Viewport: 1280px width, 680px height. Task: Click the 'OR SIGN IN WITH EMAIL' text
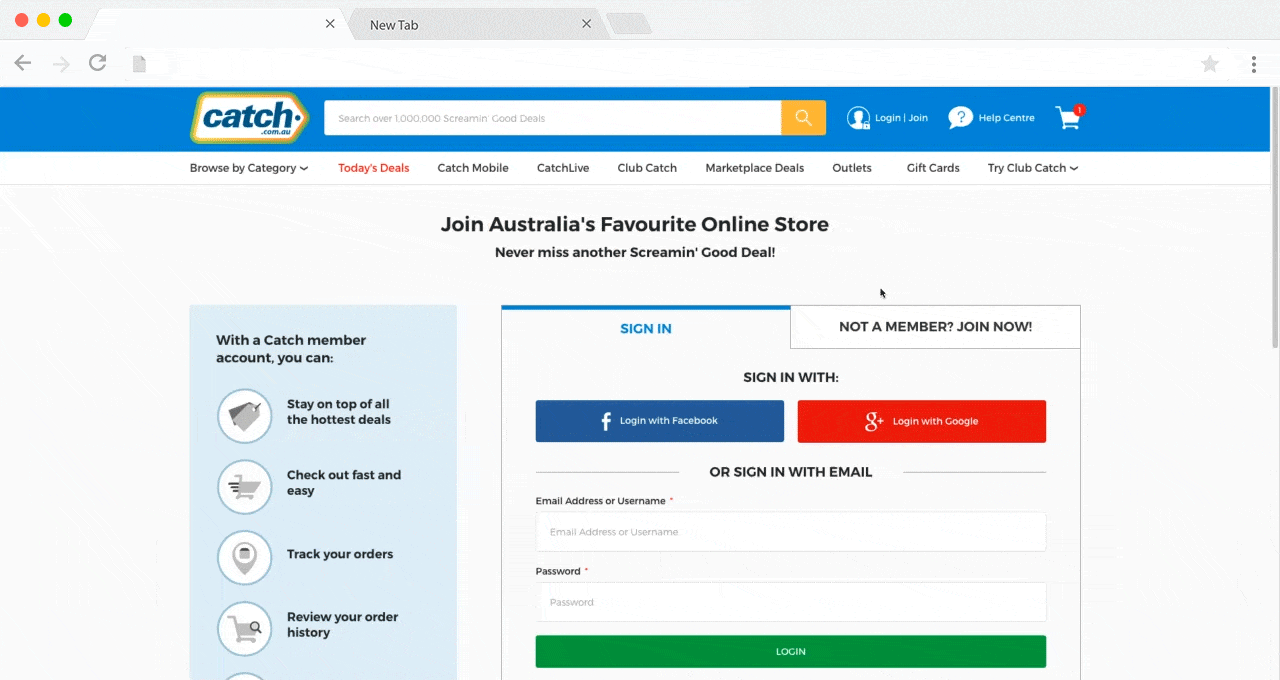791,472
